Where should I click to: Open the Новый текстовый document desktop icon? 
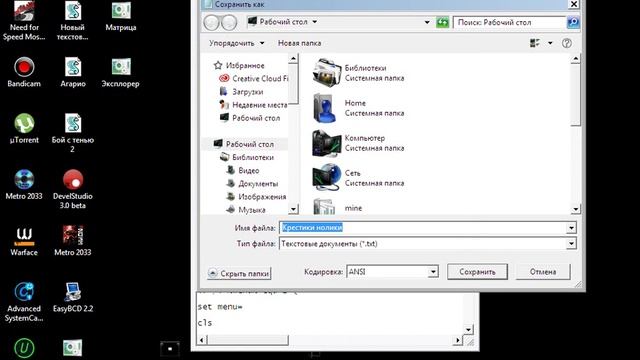click(73, 20)
